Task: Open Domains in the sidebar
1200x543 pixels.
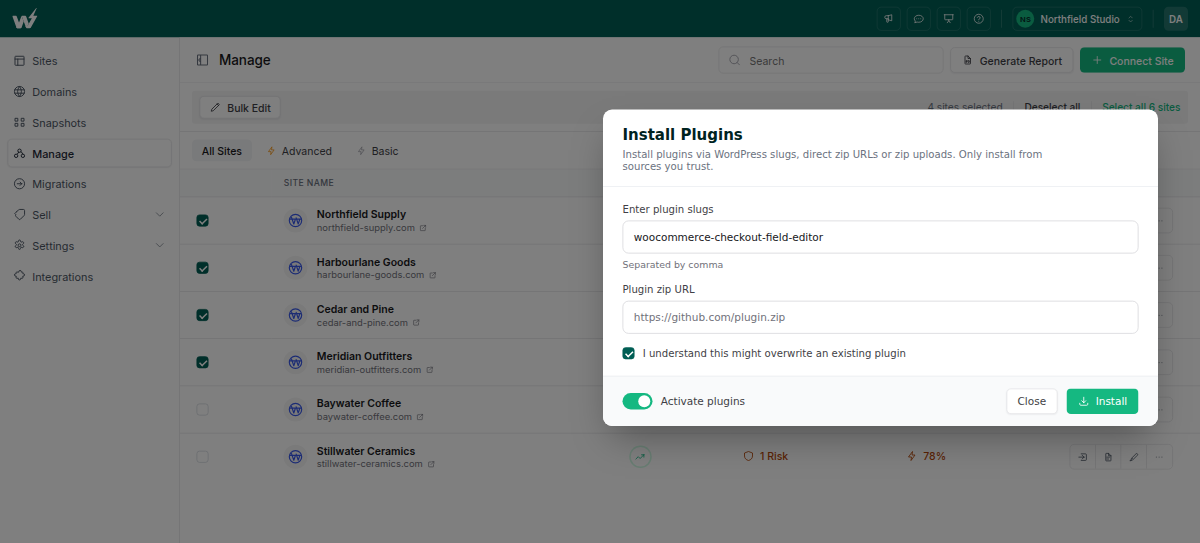Action: coord(90,92)
